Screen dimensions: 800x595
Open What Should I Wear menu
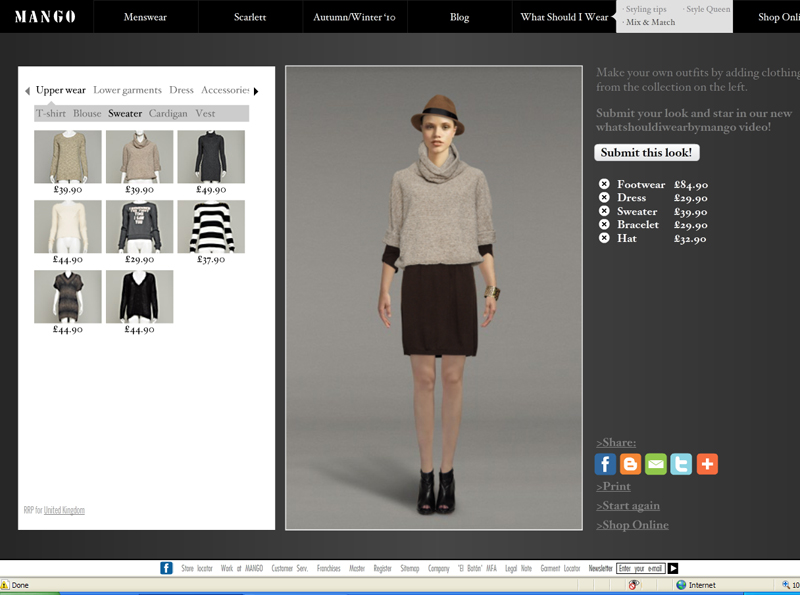564,17
